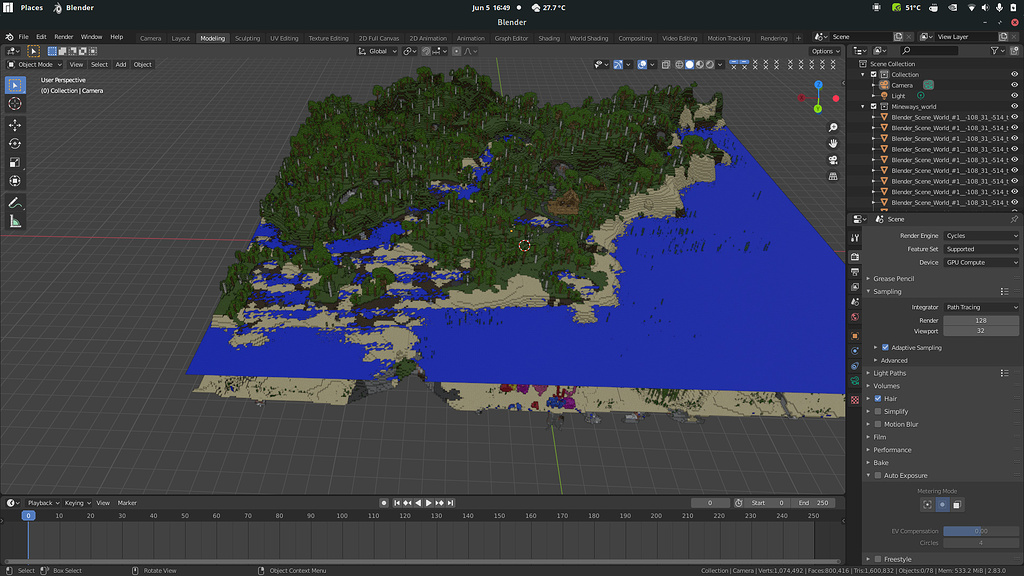Switch perspective/orthographic with grid icon
The height and width of the screenshot is (576, 1024).
[x=833, y=176]
